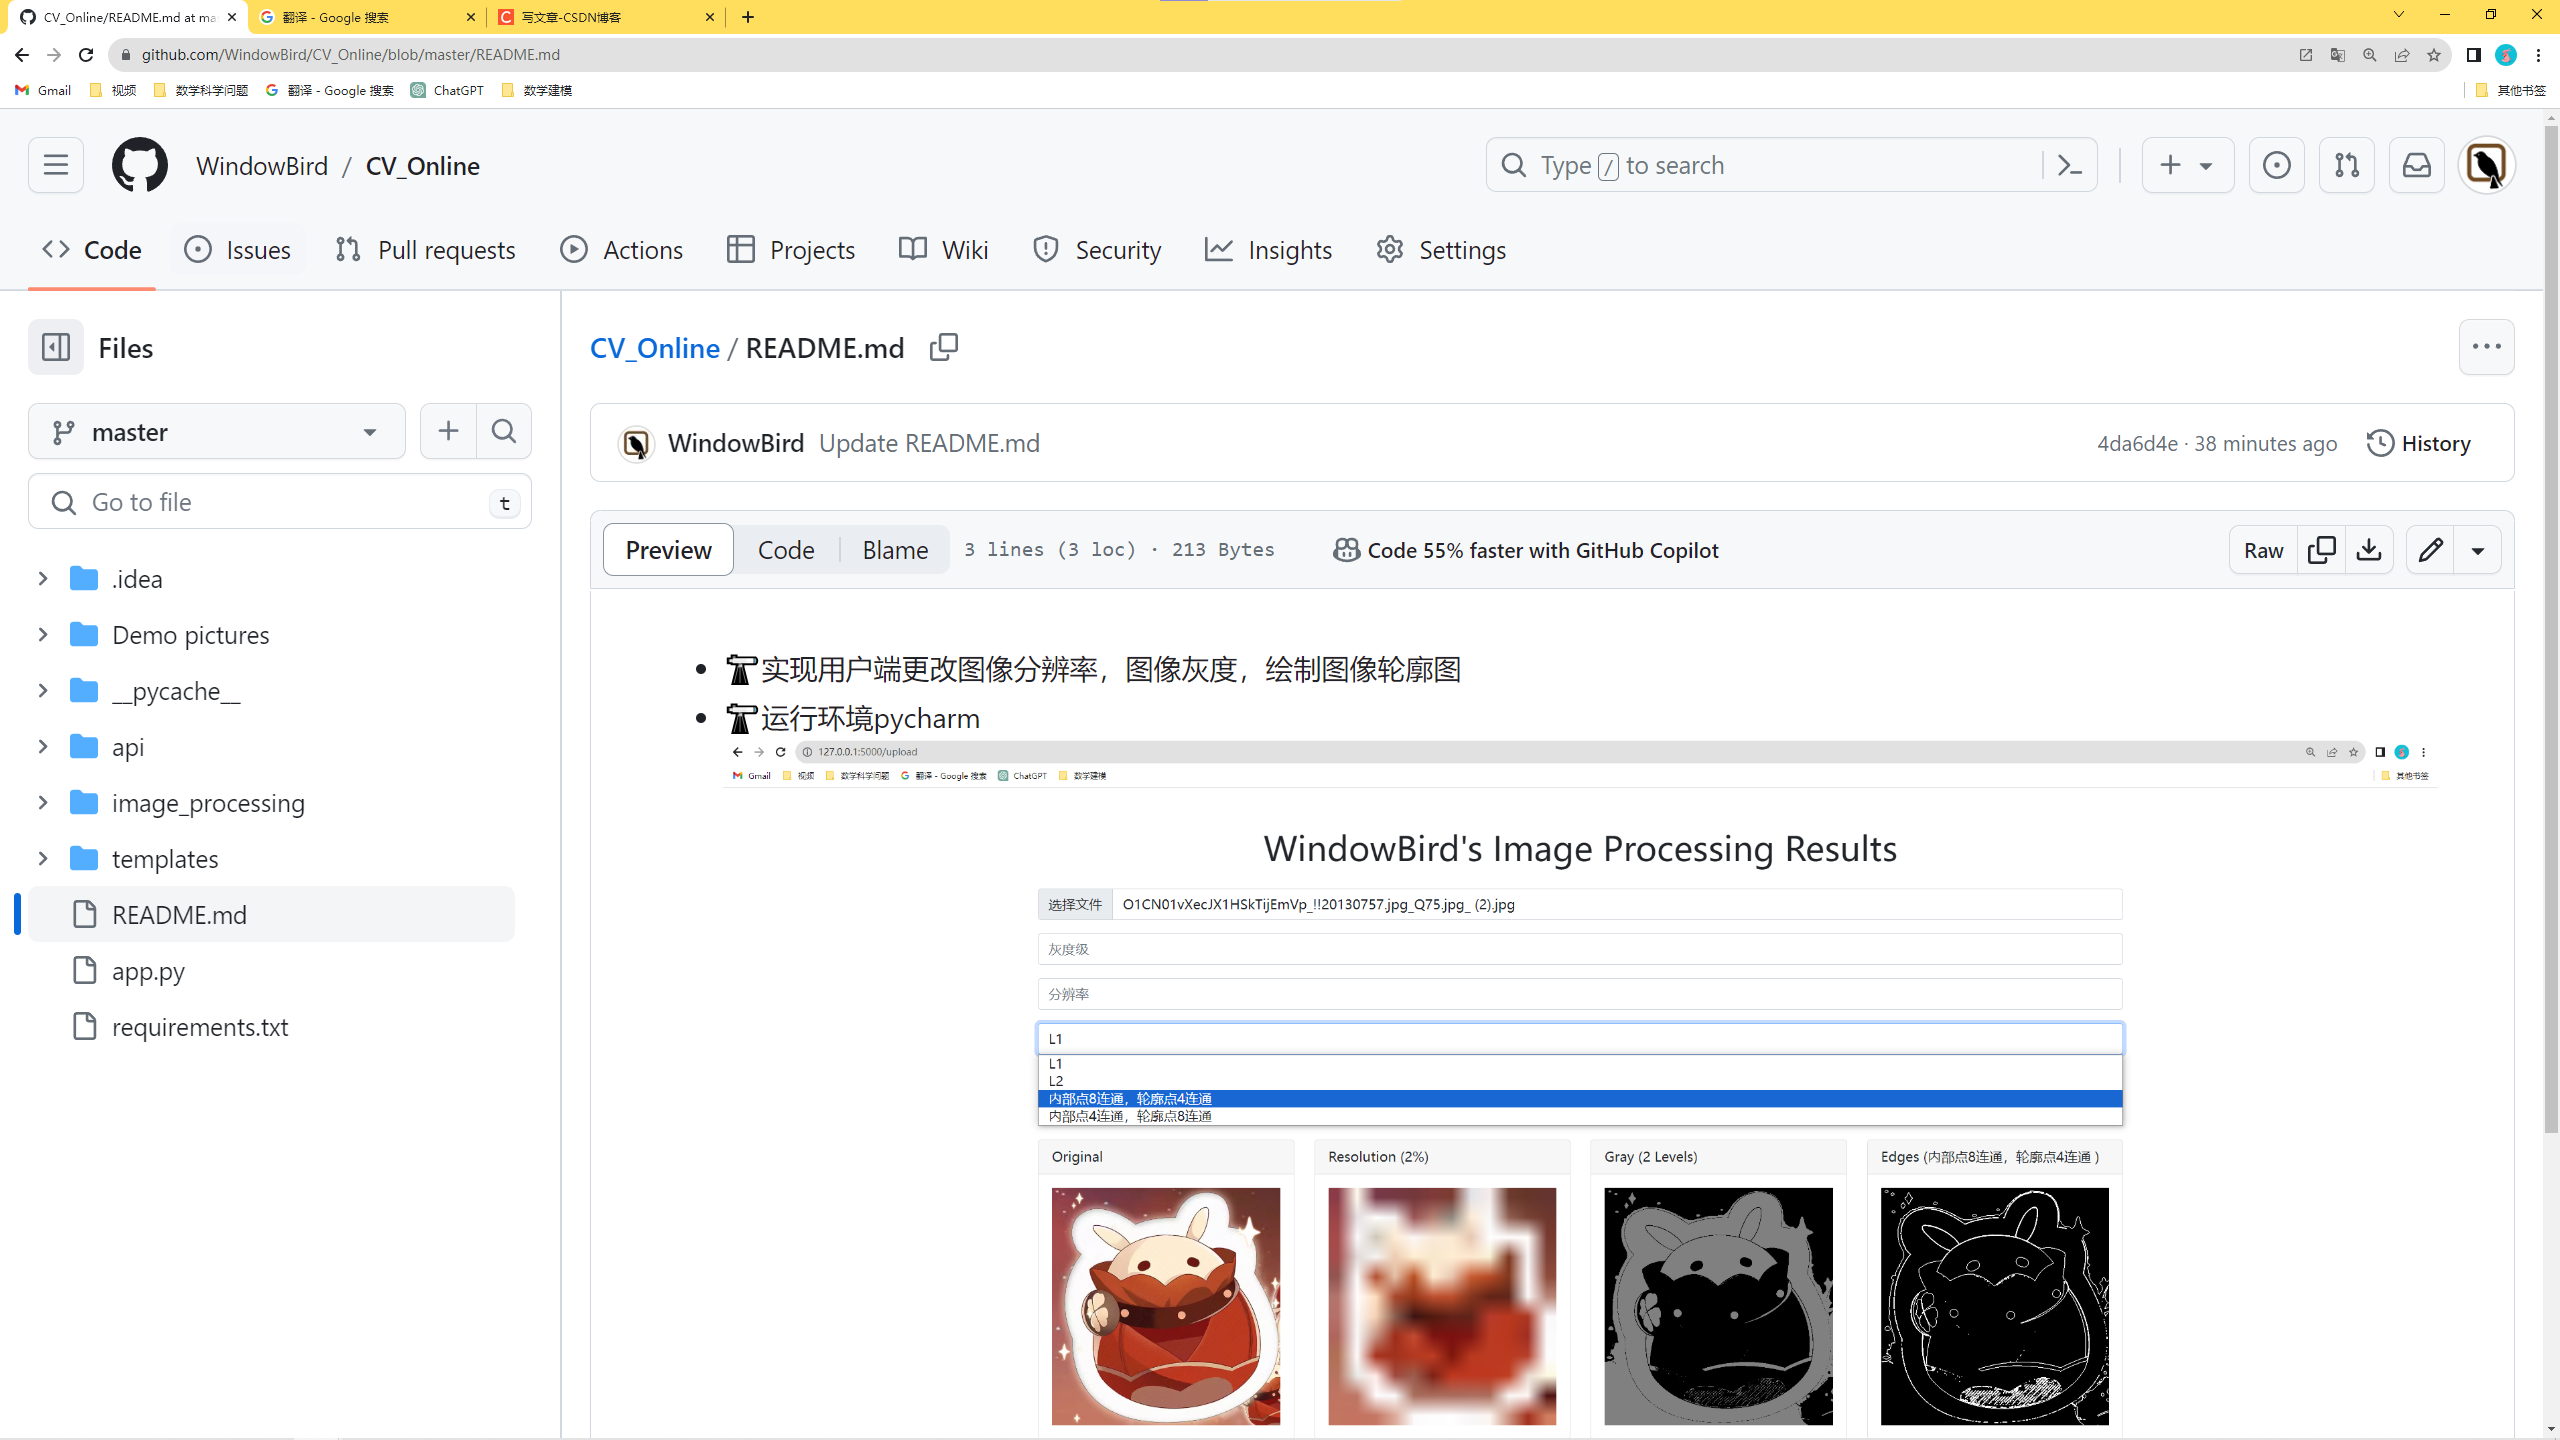Click the download raw file icon
Screen dimensions: 2560x1440
(x=2369, y=550)
